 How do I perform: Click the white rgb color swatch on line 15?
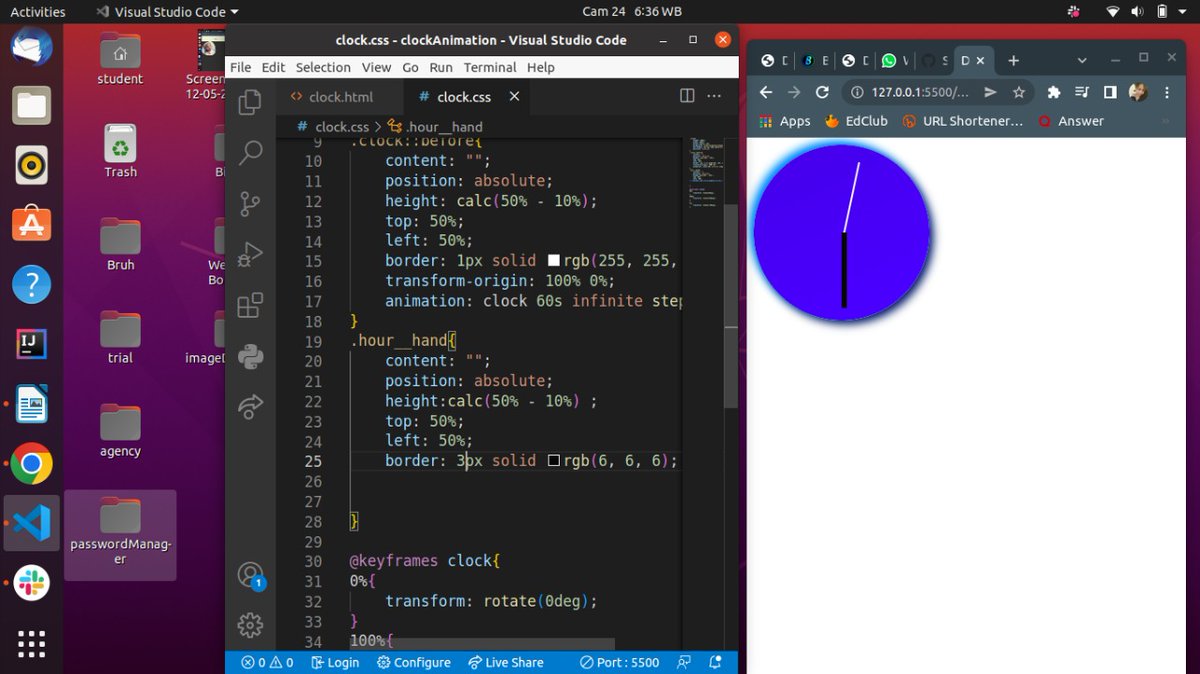click(554, 261)
